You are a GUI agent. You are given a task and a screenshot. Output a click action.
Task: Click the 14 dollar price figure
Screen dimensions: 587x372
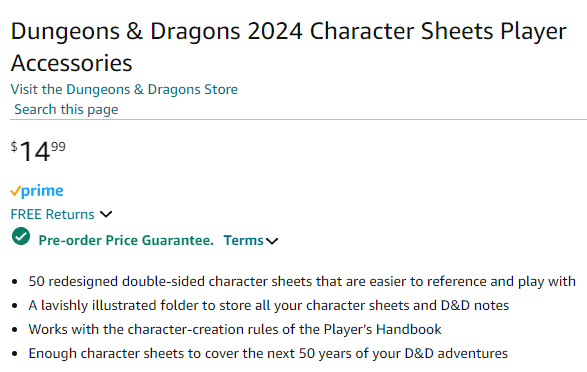[x=35, y=152]
